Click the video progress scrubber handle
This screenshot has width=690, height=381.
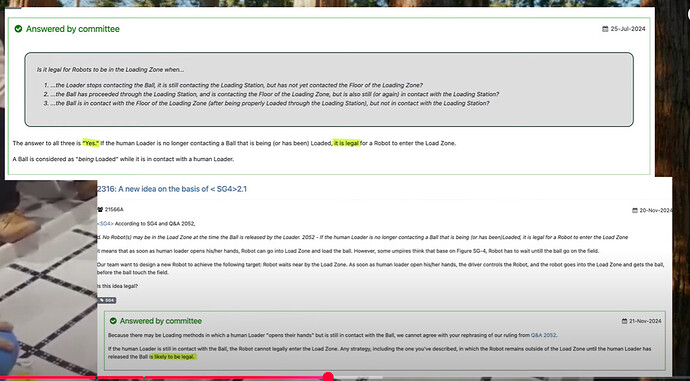pyautogui.click(x=328, y=377)
